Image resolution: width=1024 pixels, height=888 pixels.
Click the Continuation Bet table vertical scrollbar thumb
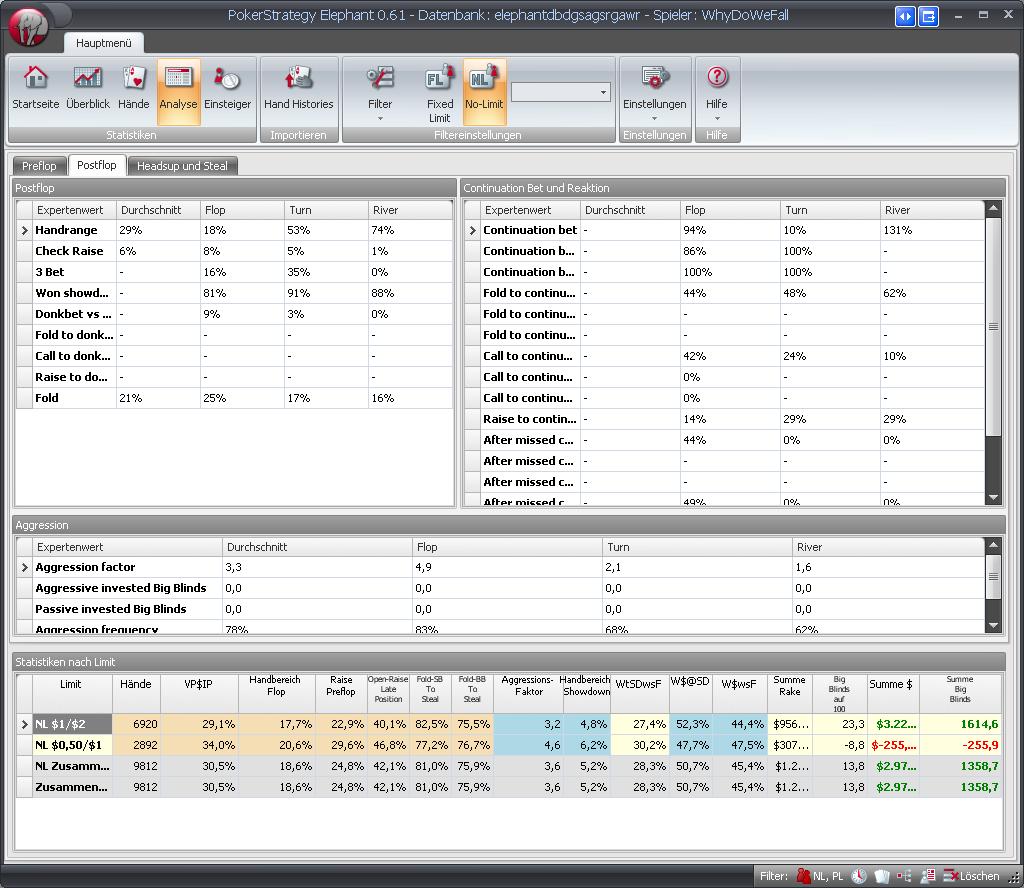993,326
